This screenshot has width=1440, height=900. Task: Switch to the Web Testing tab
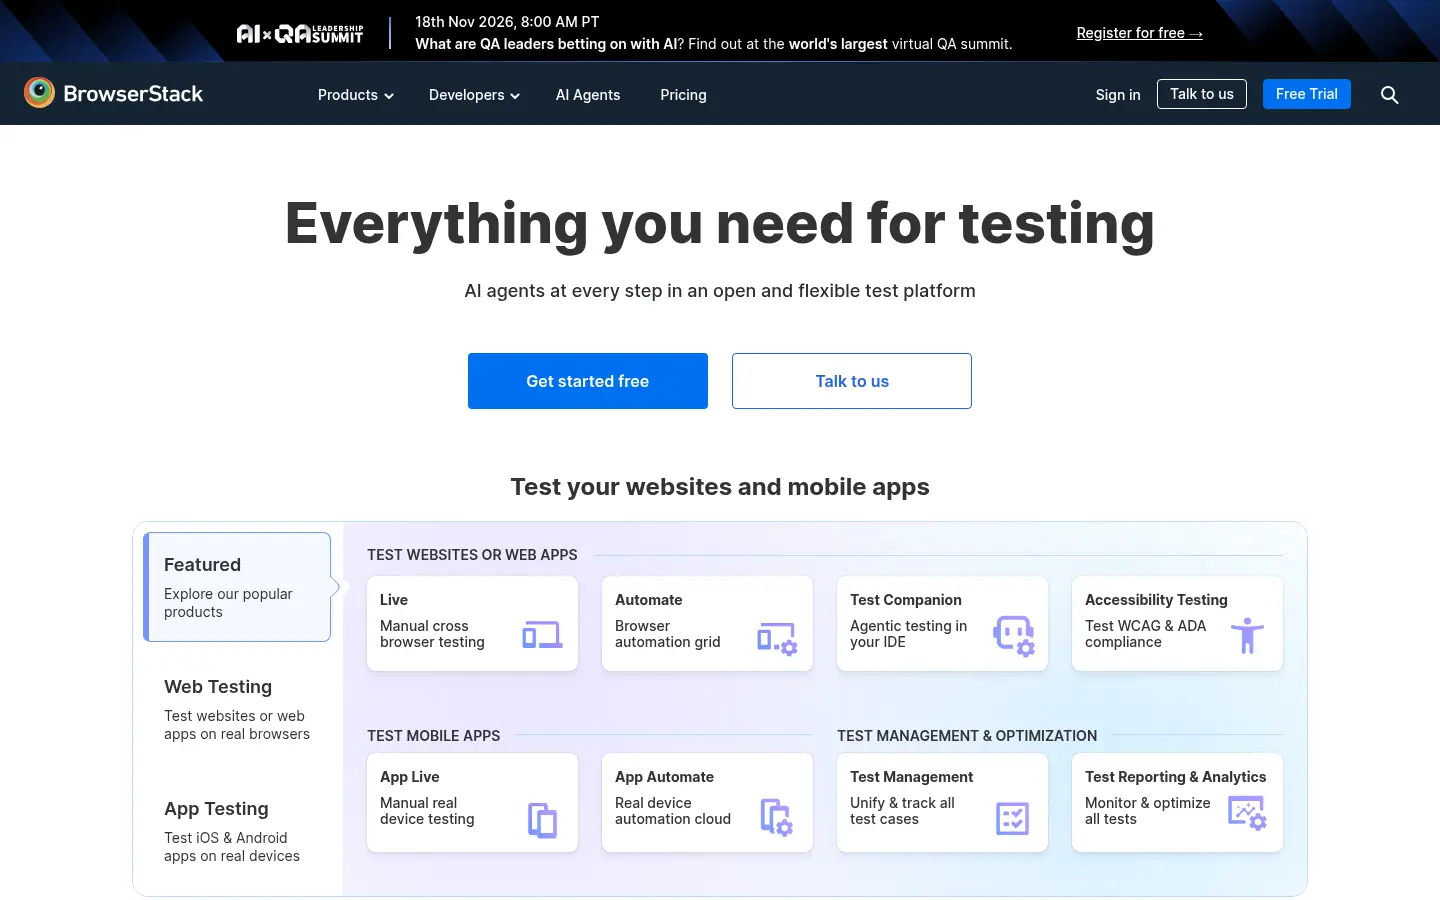(237, 709)
